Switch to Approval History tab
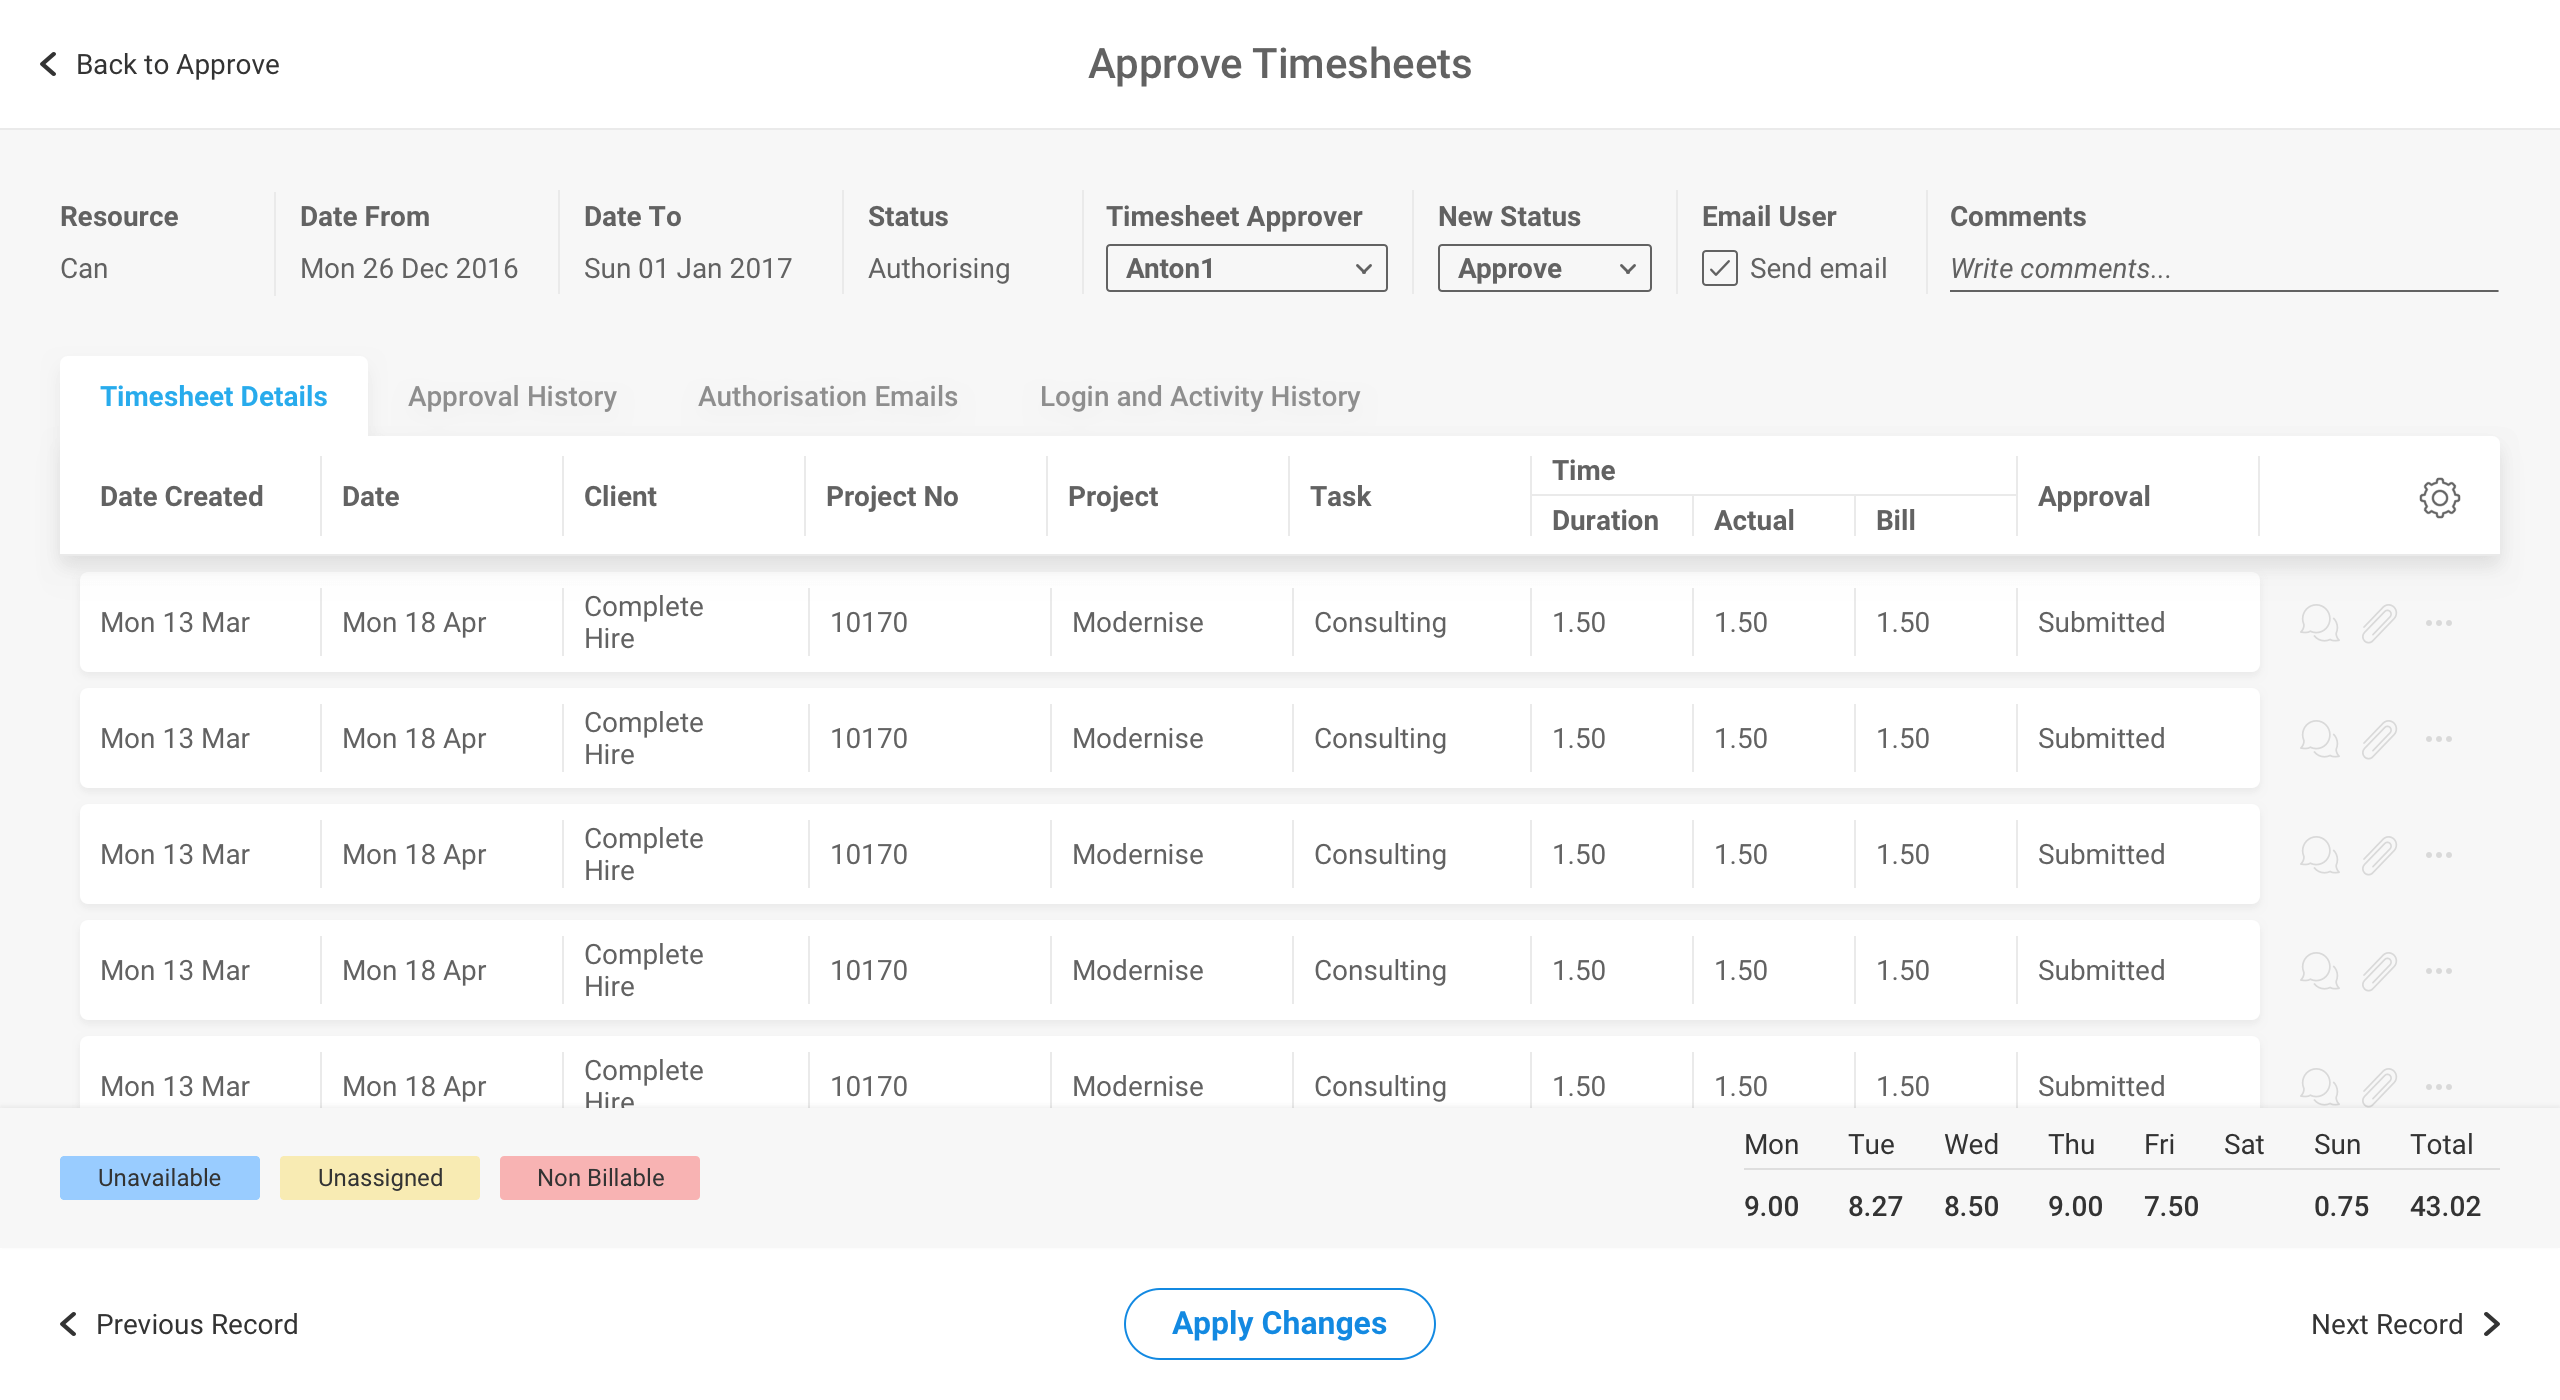This screenshot has height=1400, width=2560. point(512,397)
